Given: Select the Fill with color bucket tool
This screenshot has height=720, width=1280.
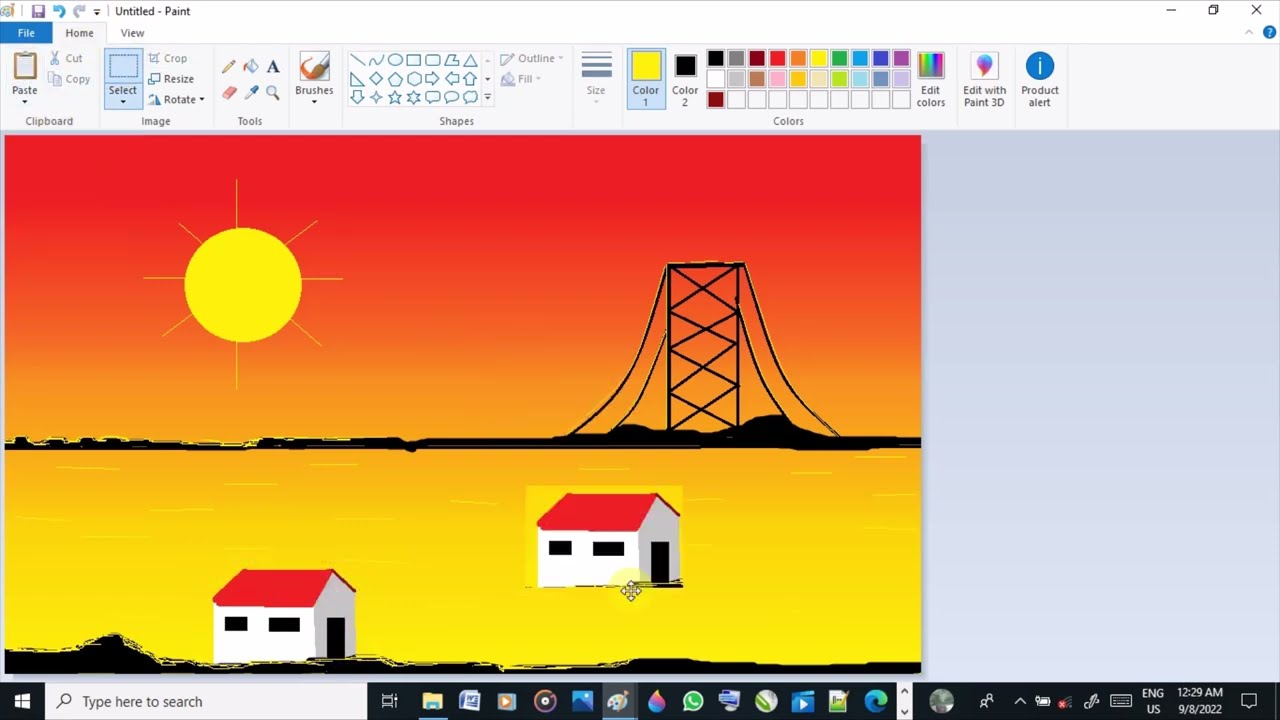Looking at the screenshot, I should [x=250, y=66].
